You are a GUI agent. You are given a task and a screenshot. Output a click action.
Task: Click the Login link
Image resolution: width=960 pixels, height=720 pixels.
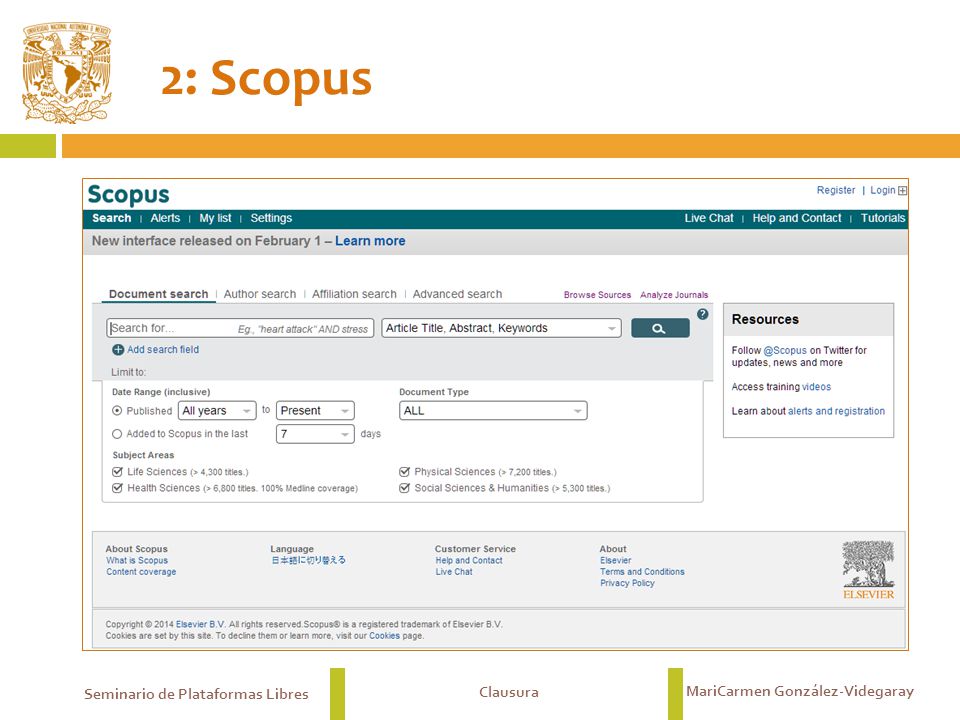pos(883,190)
